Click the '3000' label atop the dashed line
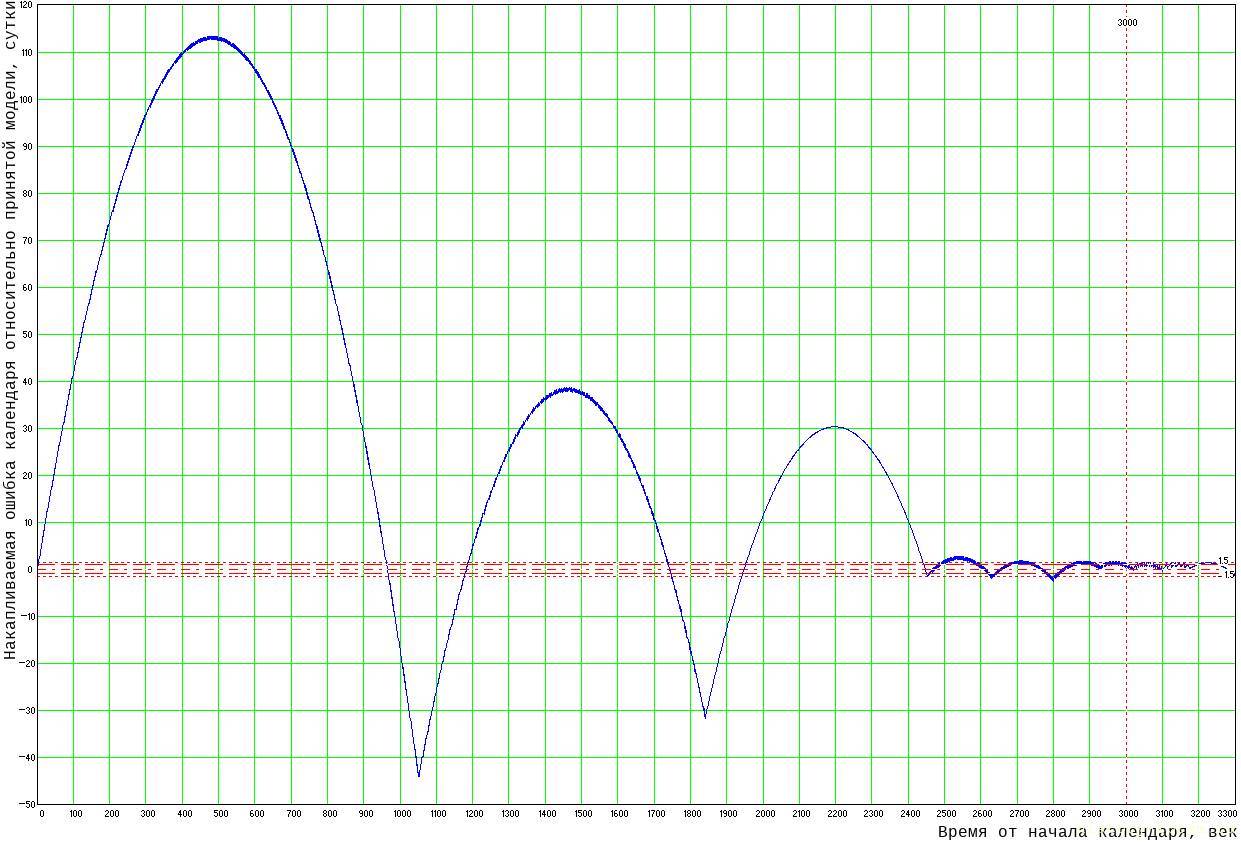 tap(1126, 22)
